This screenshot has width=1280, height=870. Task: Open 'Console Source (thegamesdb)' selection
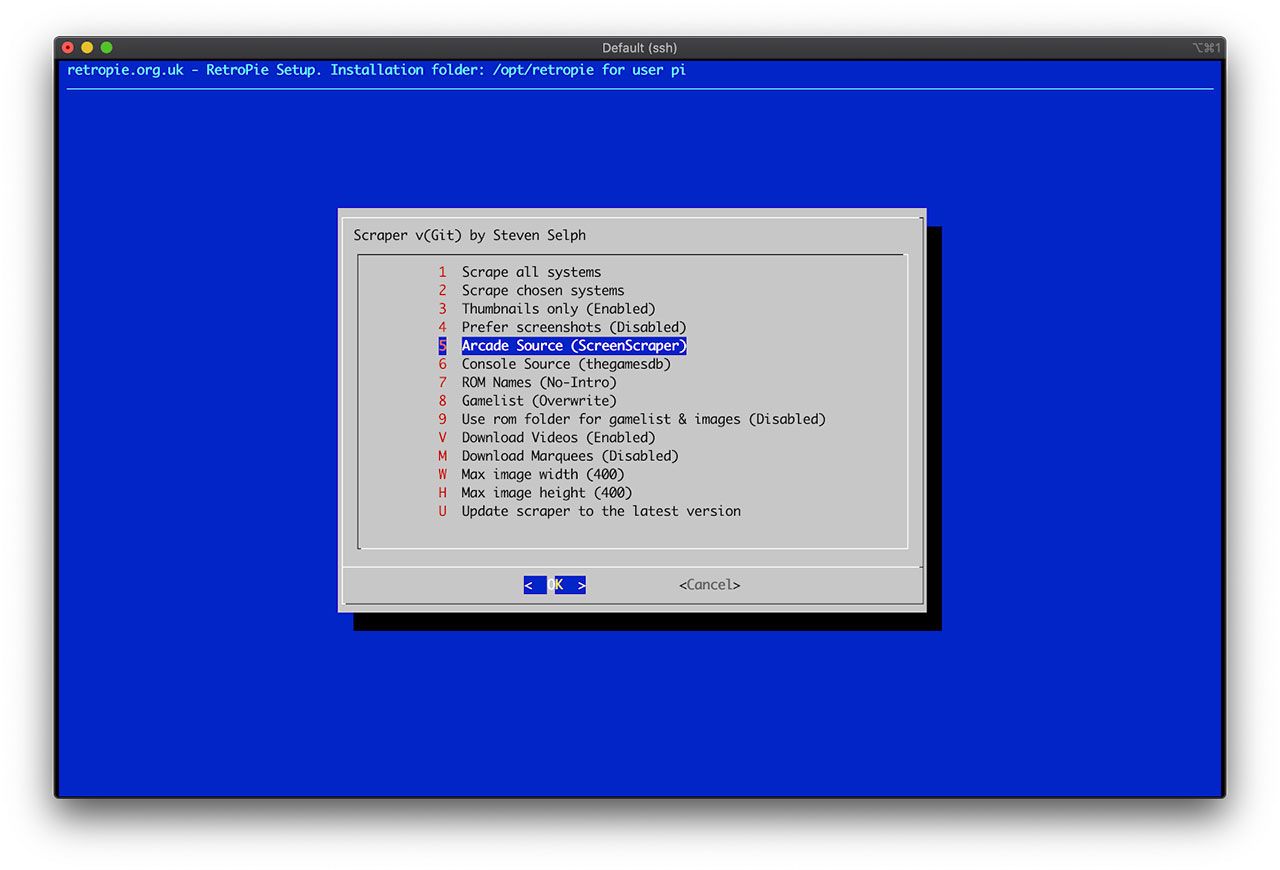pos(566,364)
